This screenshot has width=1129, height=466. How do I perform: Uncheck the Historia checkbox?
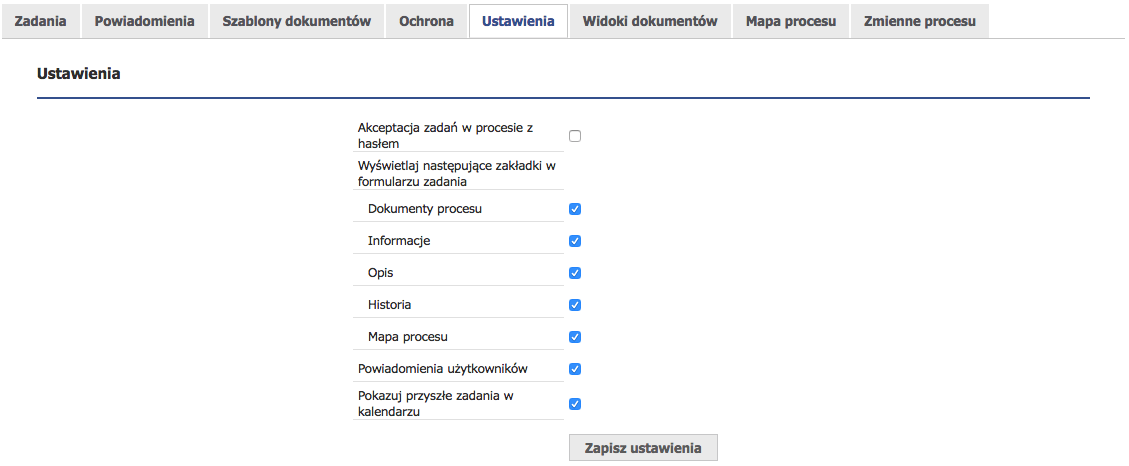pos(575,305)
